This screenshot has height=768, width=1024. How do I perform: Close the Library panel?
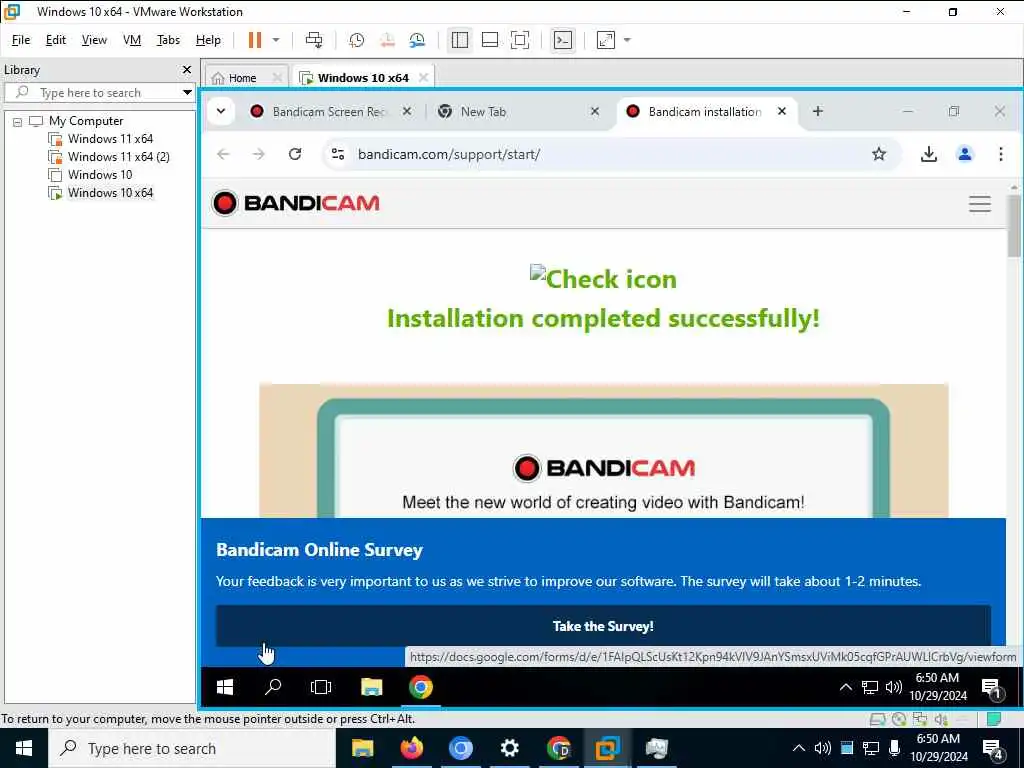[187, 69]
